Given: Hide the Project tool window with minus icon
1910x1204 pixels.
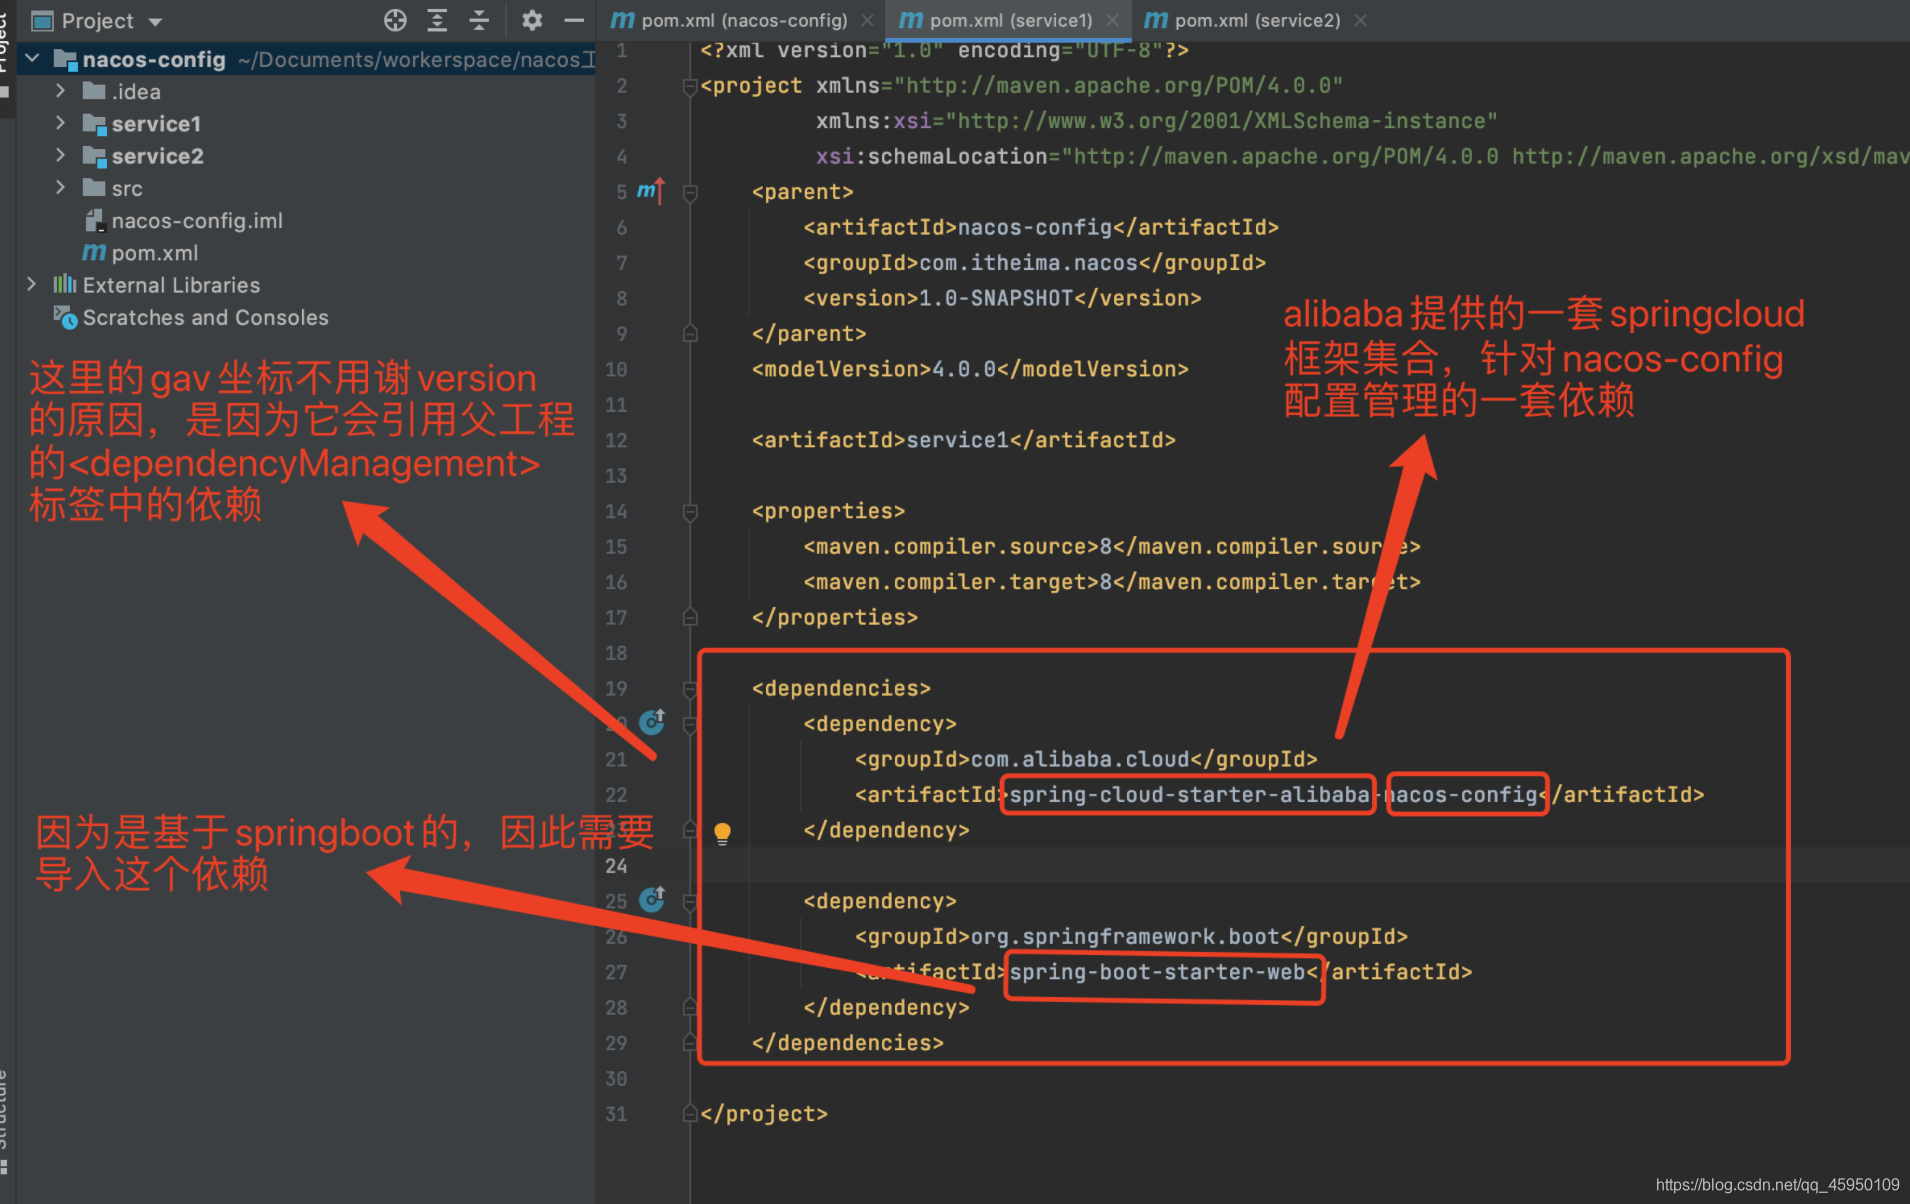Looking at the screenshot, I should click(x=574, y=20).
